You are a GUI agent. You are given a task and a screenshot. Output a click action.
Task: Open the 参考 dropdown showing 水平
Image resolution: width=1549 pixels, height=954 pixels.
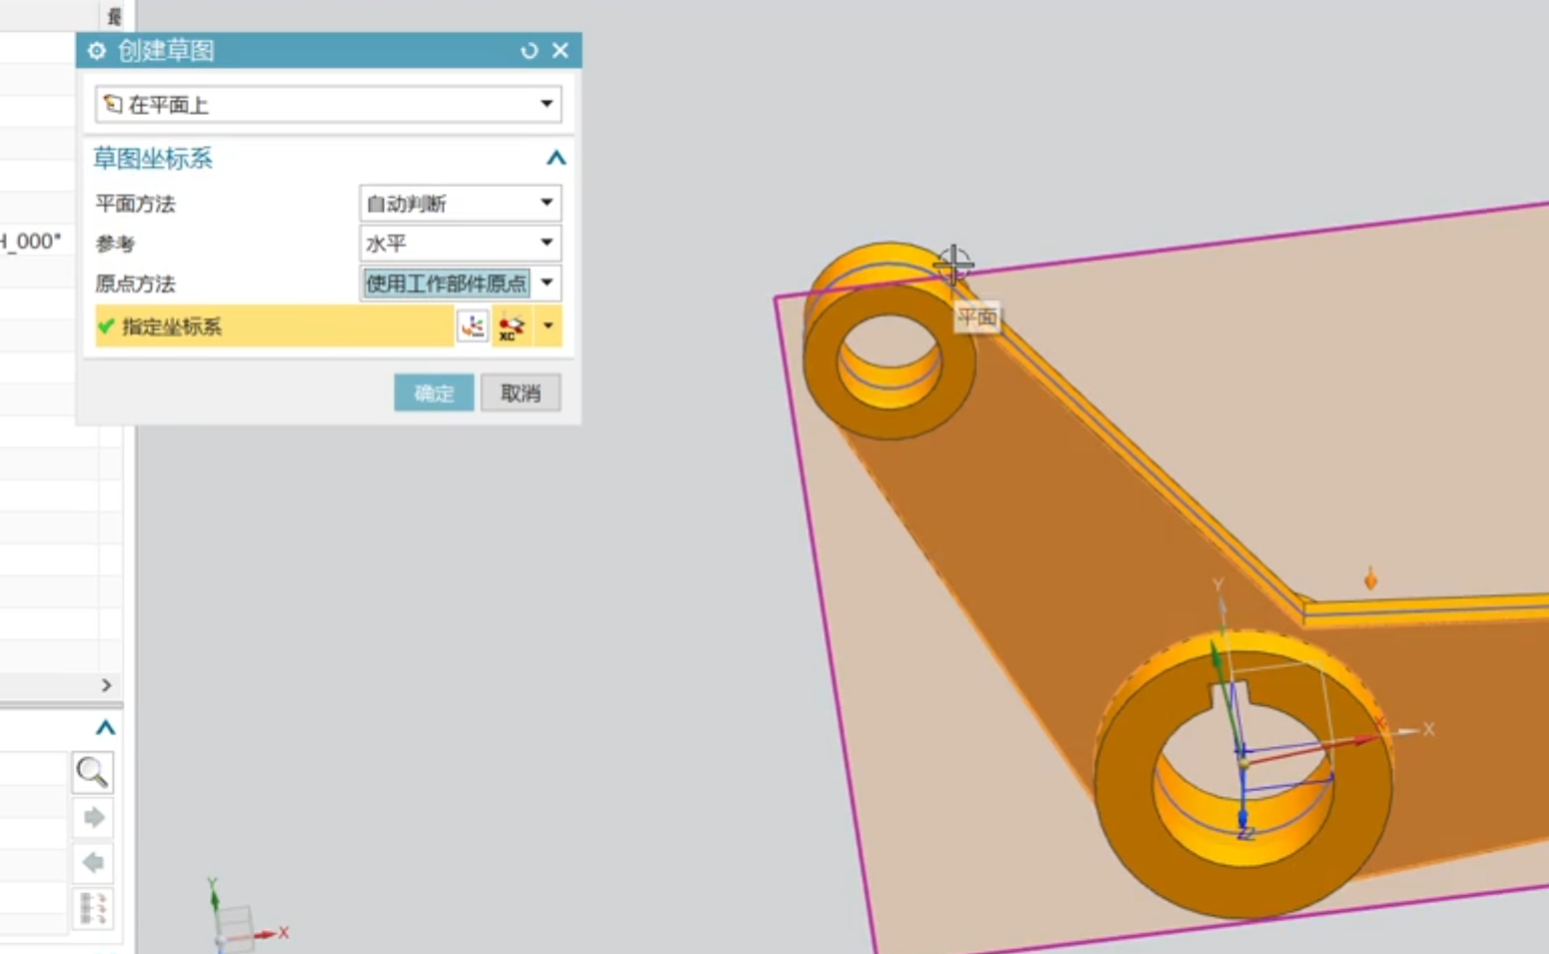point(460,243)
